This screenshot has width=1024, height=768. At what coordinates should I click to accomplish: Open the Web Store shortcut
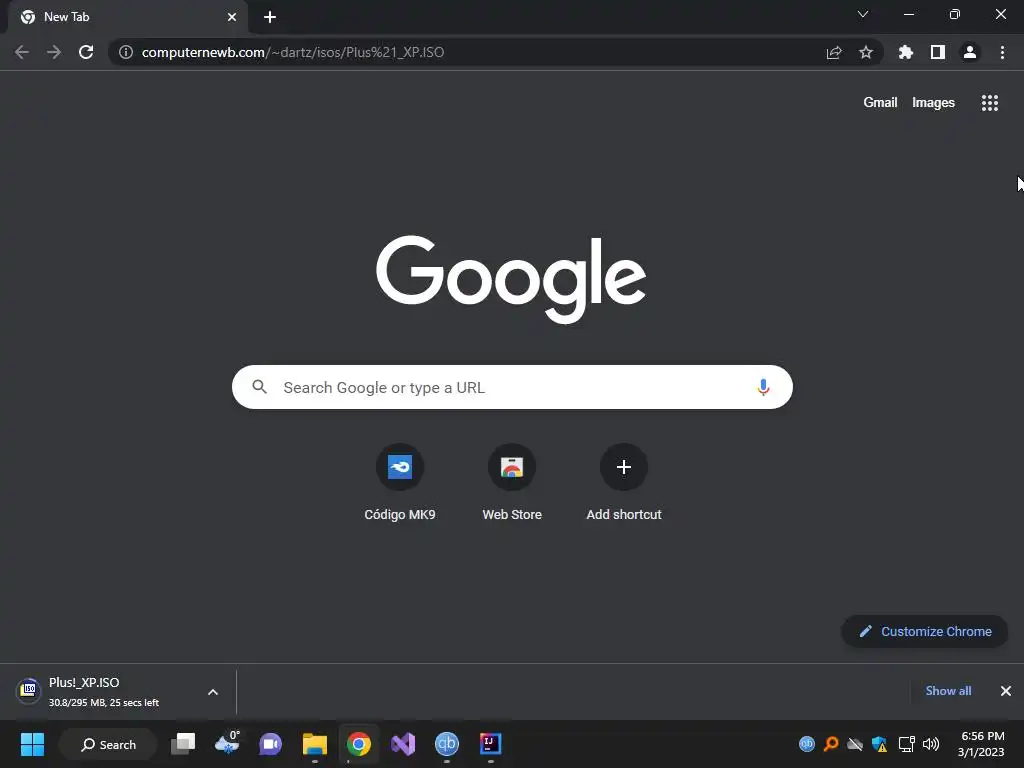[512, 482]
